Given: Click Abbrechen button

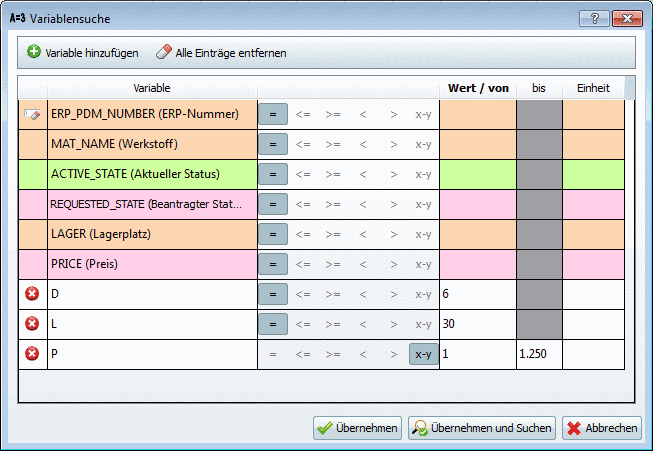Looking at the screenshot, I should (602, 428).
